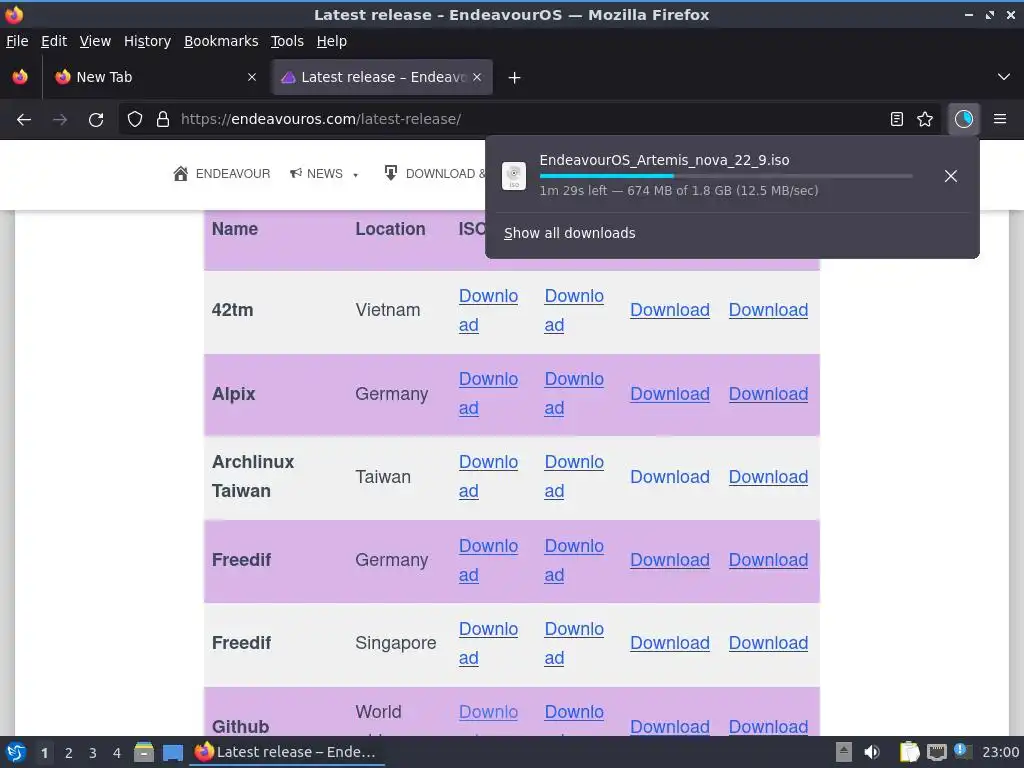Image resolution: width=1024 pixels, height=768 pixels.
Task: Click the Singapore location cell
Action: tap(395, 643)
